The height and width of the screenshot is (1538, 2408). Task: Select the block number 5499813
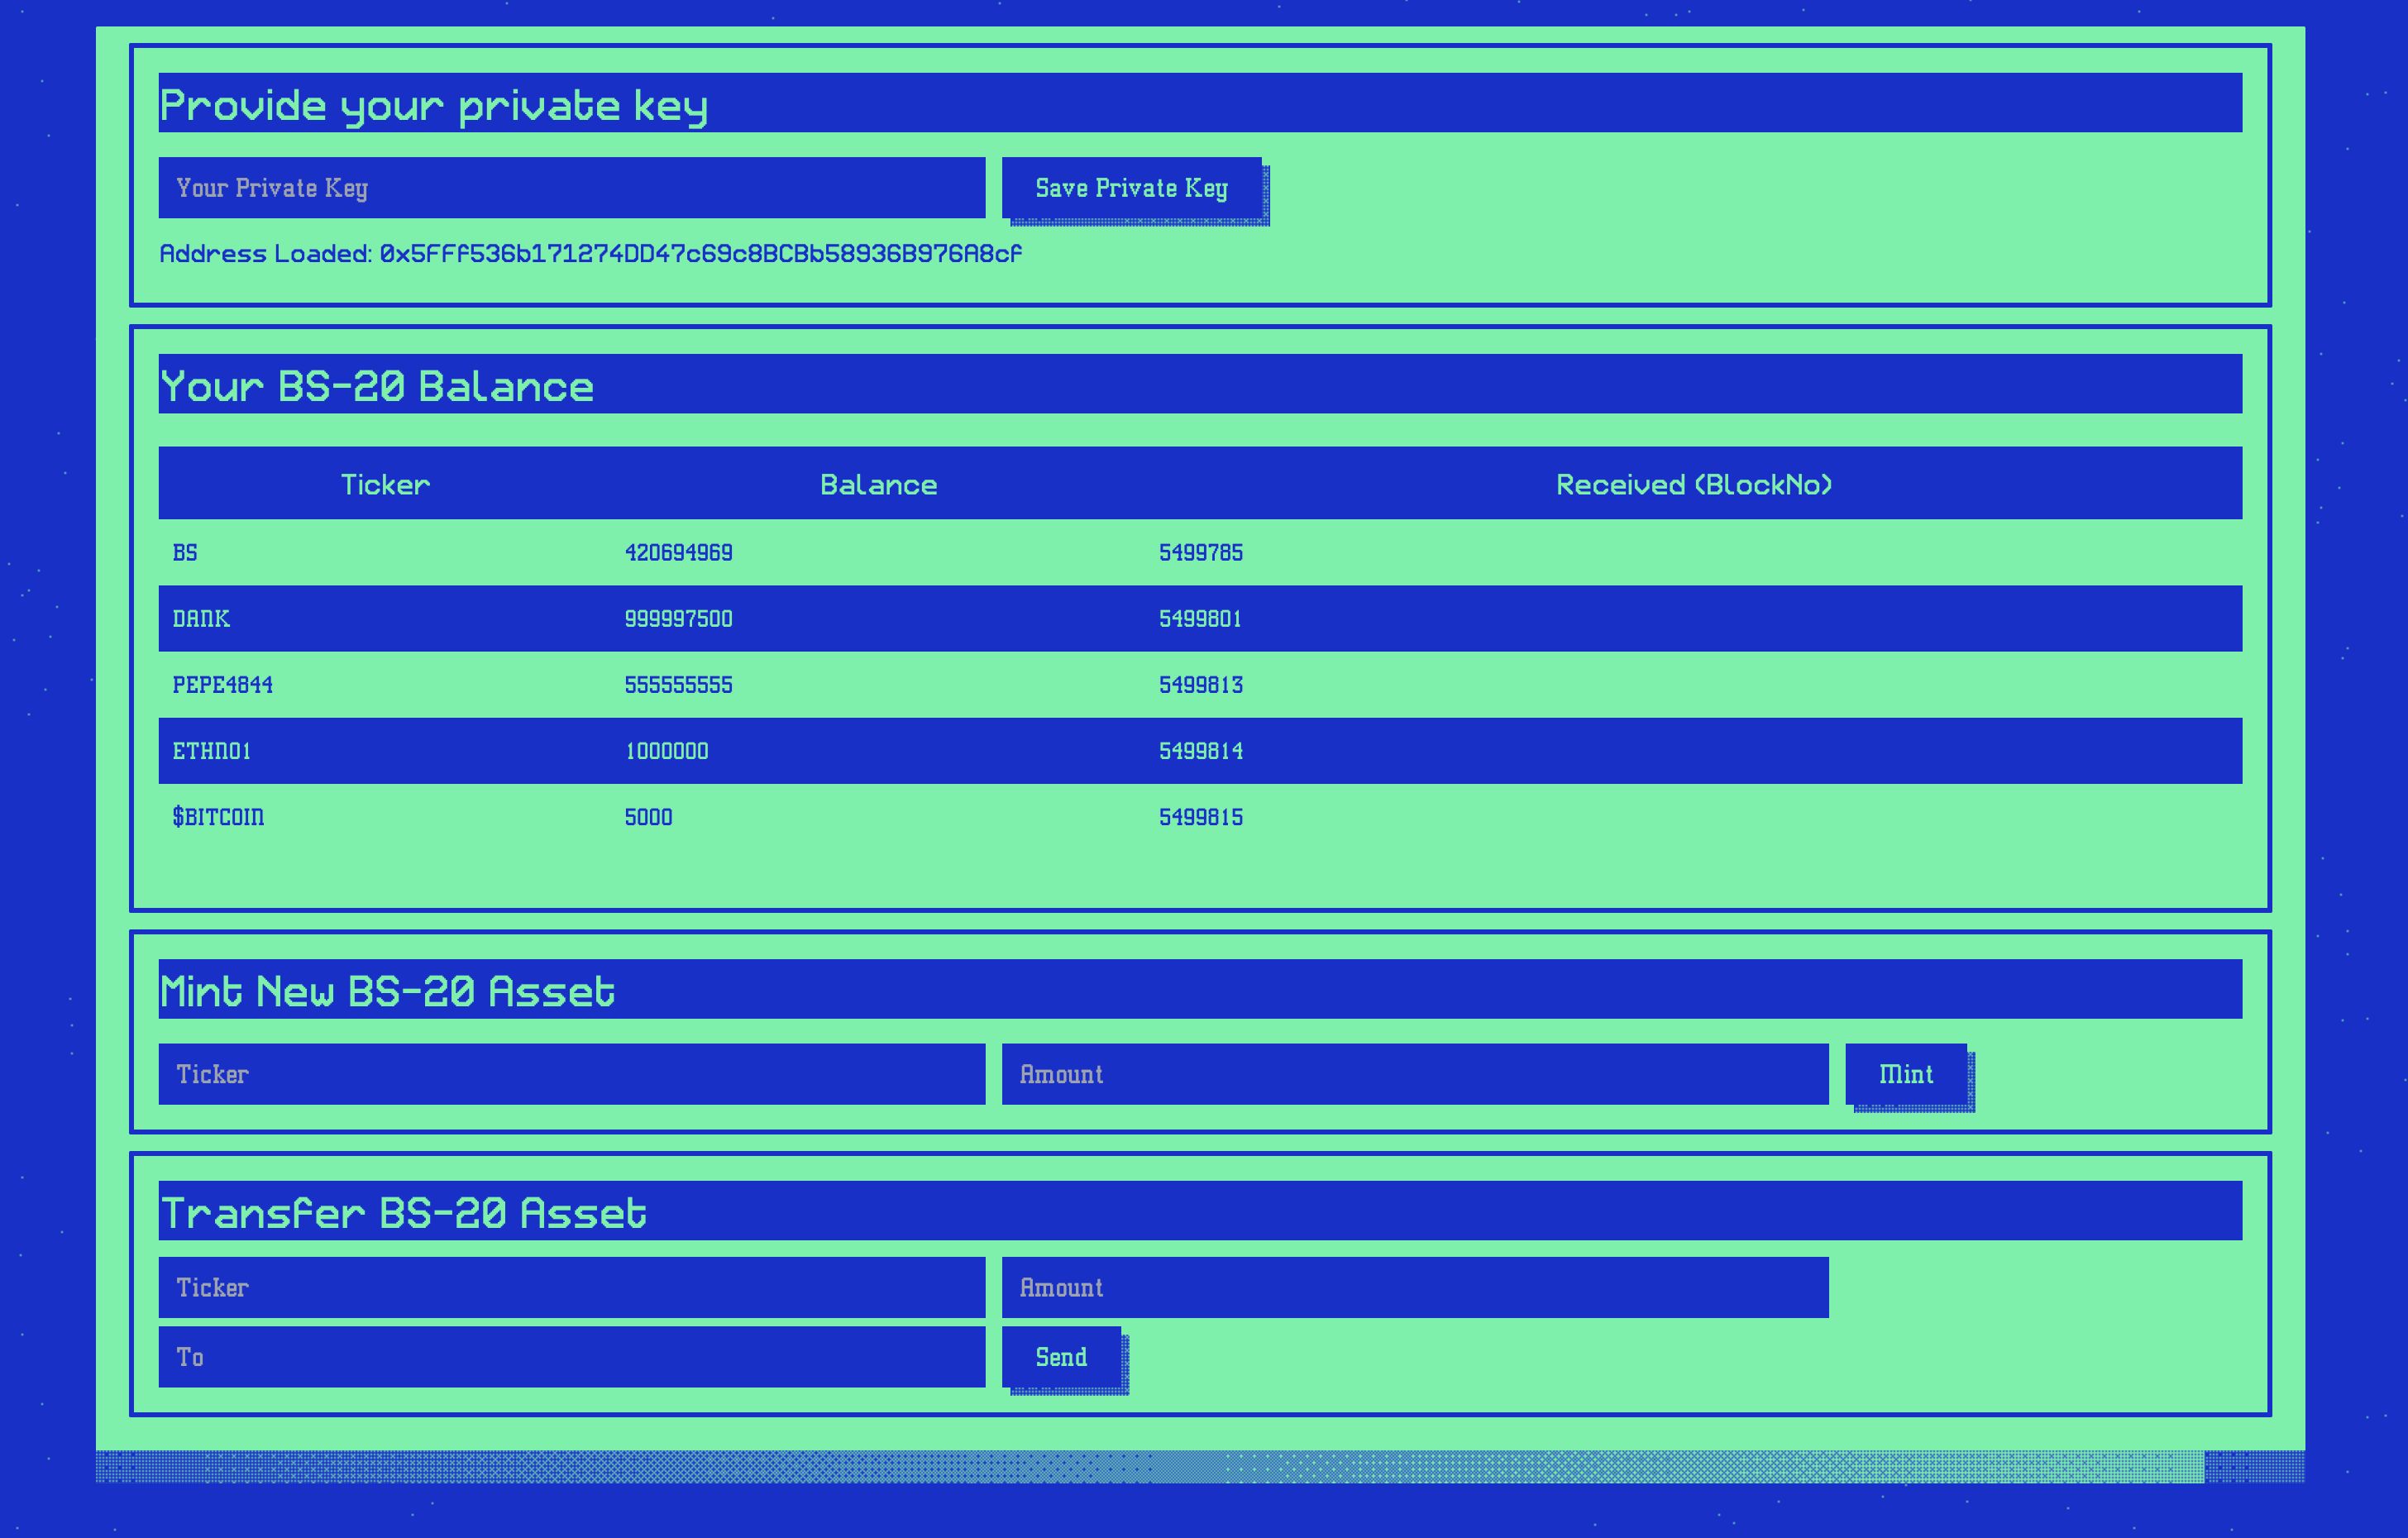point(1201,684)
